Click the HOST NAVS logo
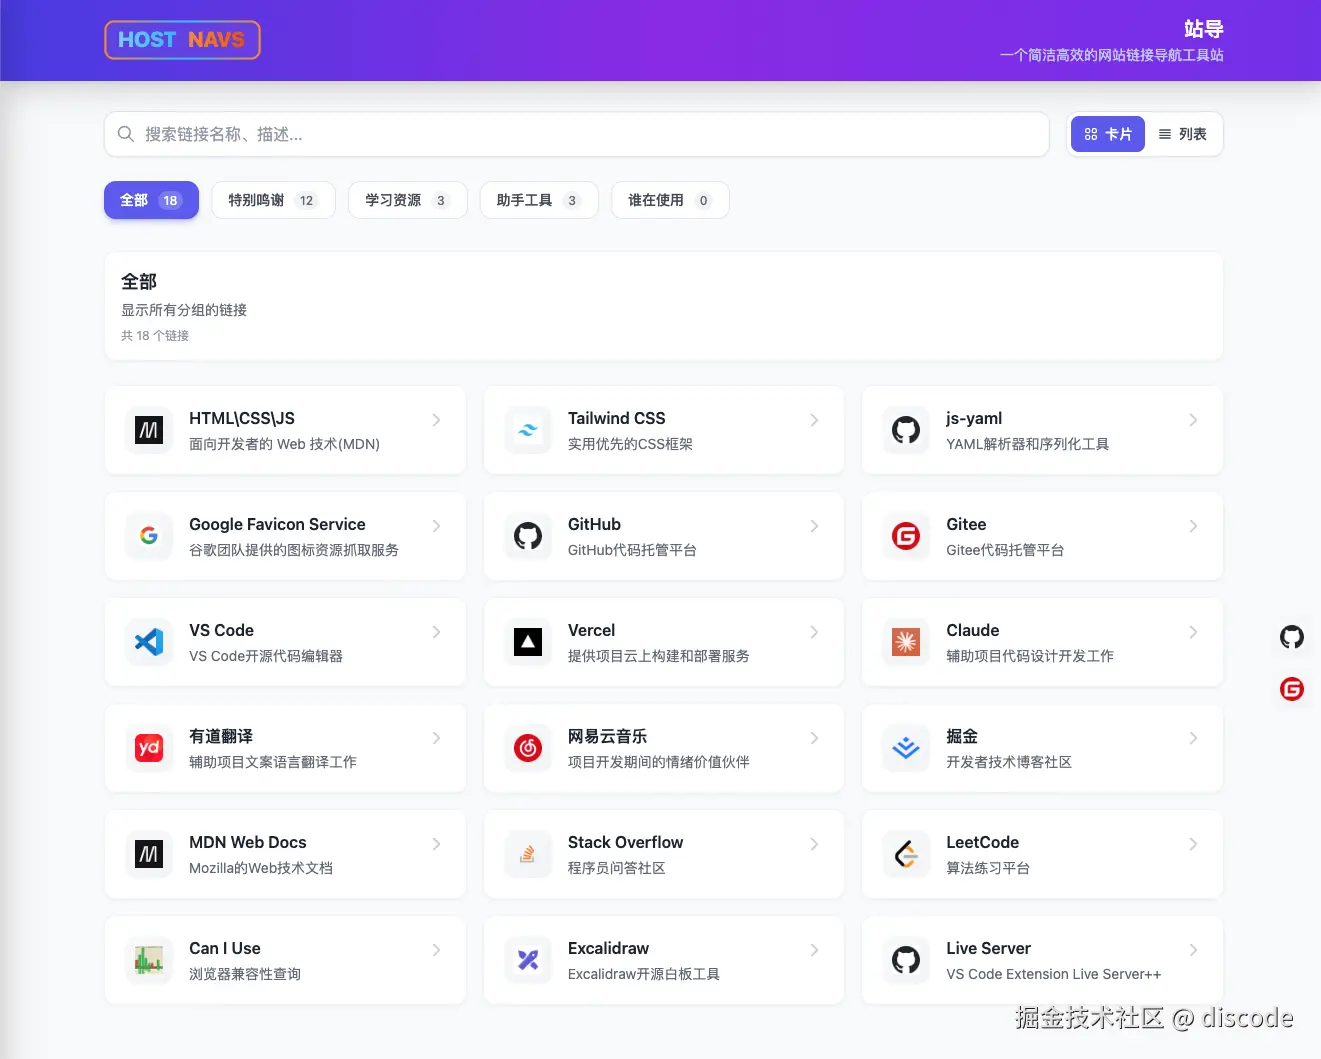 [x=182, y=40]
